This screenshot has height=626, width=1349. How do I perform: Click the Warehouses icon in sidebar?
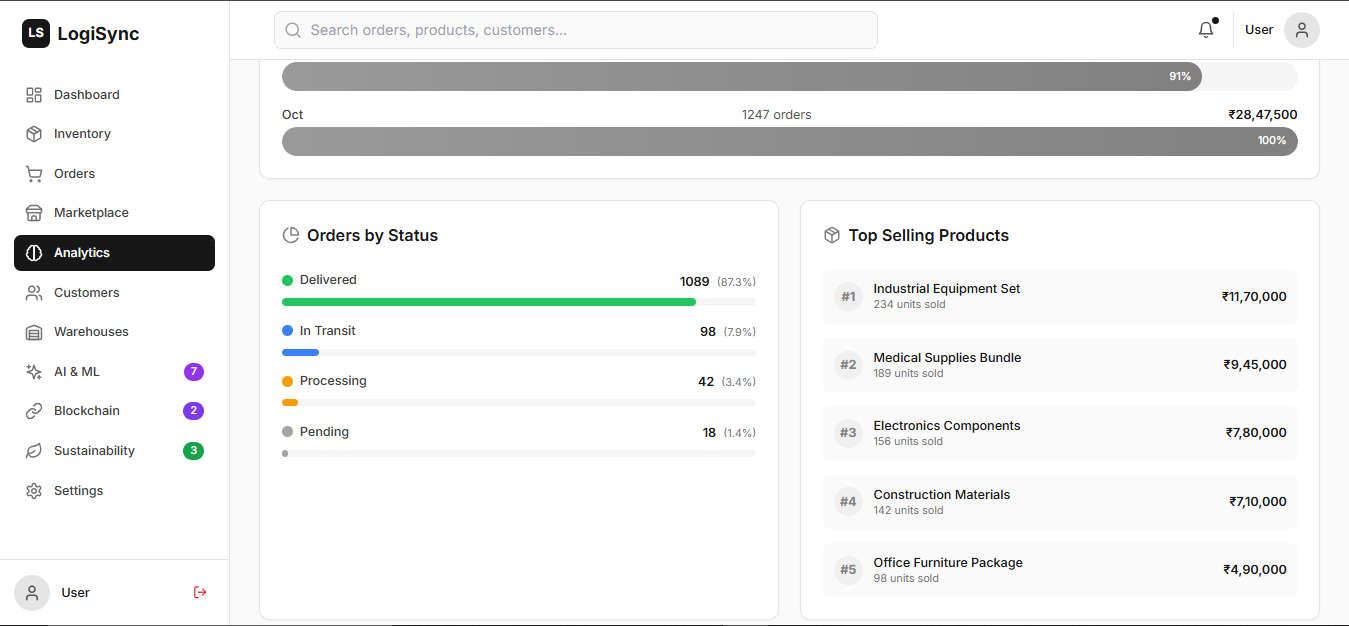click(34, 332)
